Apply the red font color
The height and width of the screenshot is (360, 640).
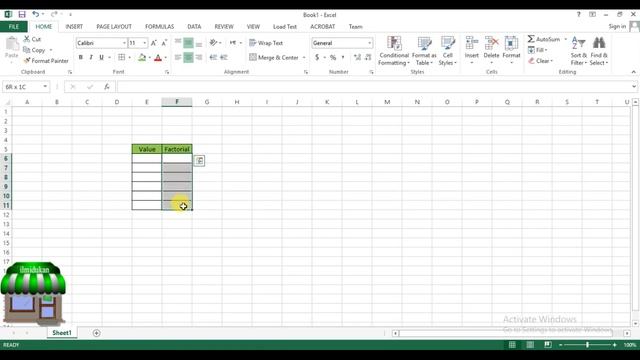coord(158,57)
